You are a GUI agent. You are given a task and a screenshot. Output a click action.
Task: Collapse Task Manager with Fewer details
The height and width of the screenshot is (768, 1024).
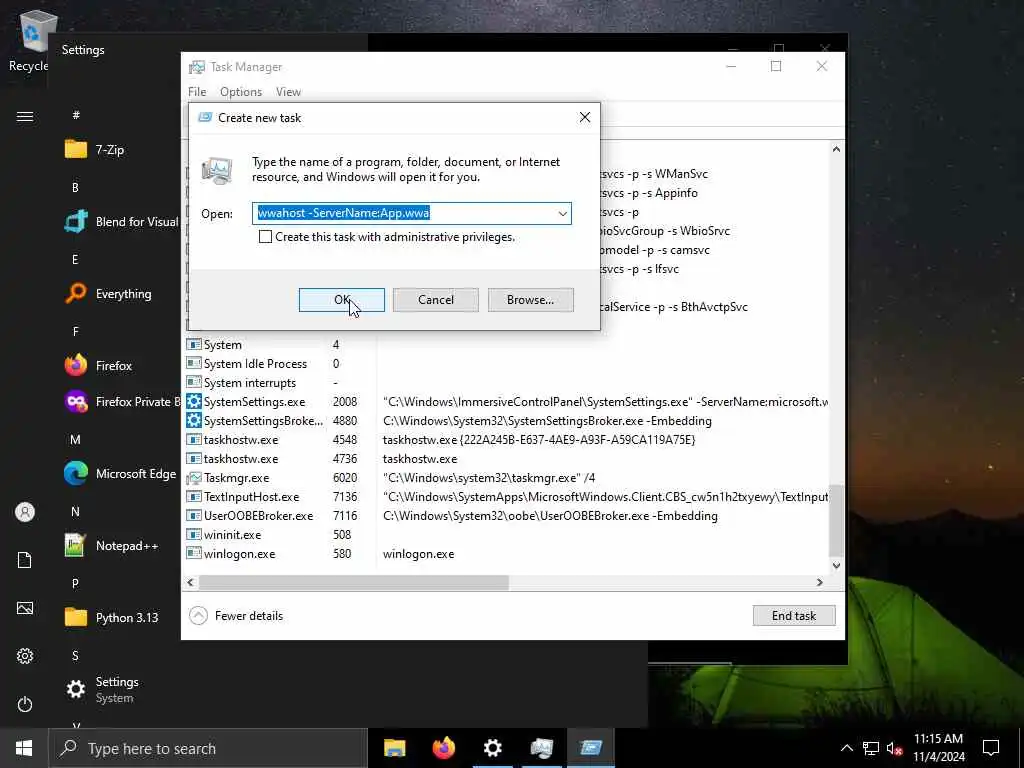click(x=236, y=616)
